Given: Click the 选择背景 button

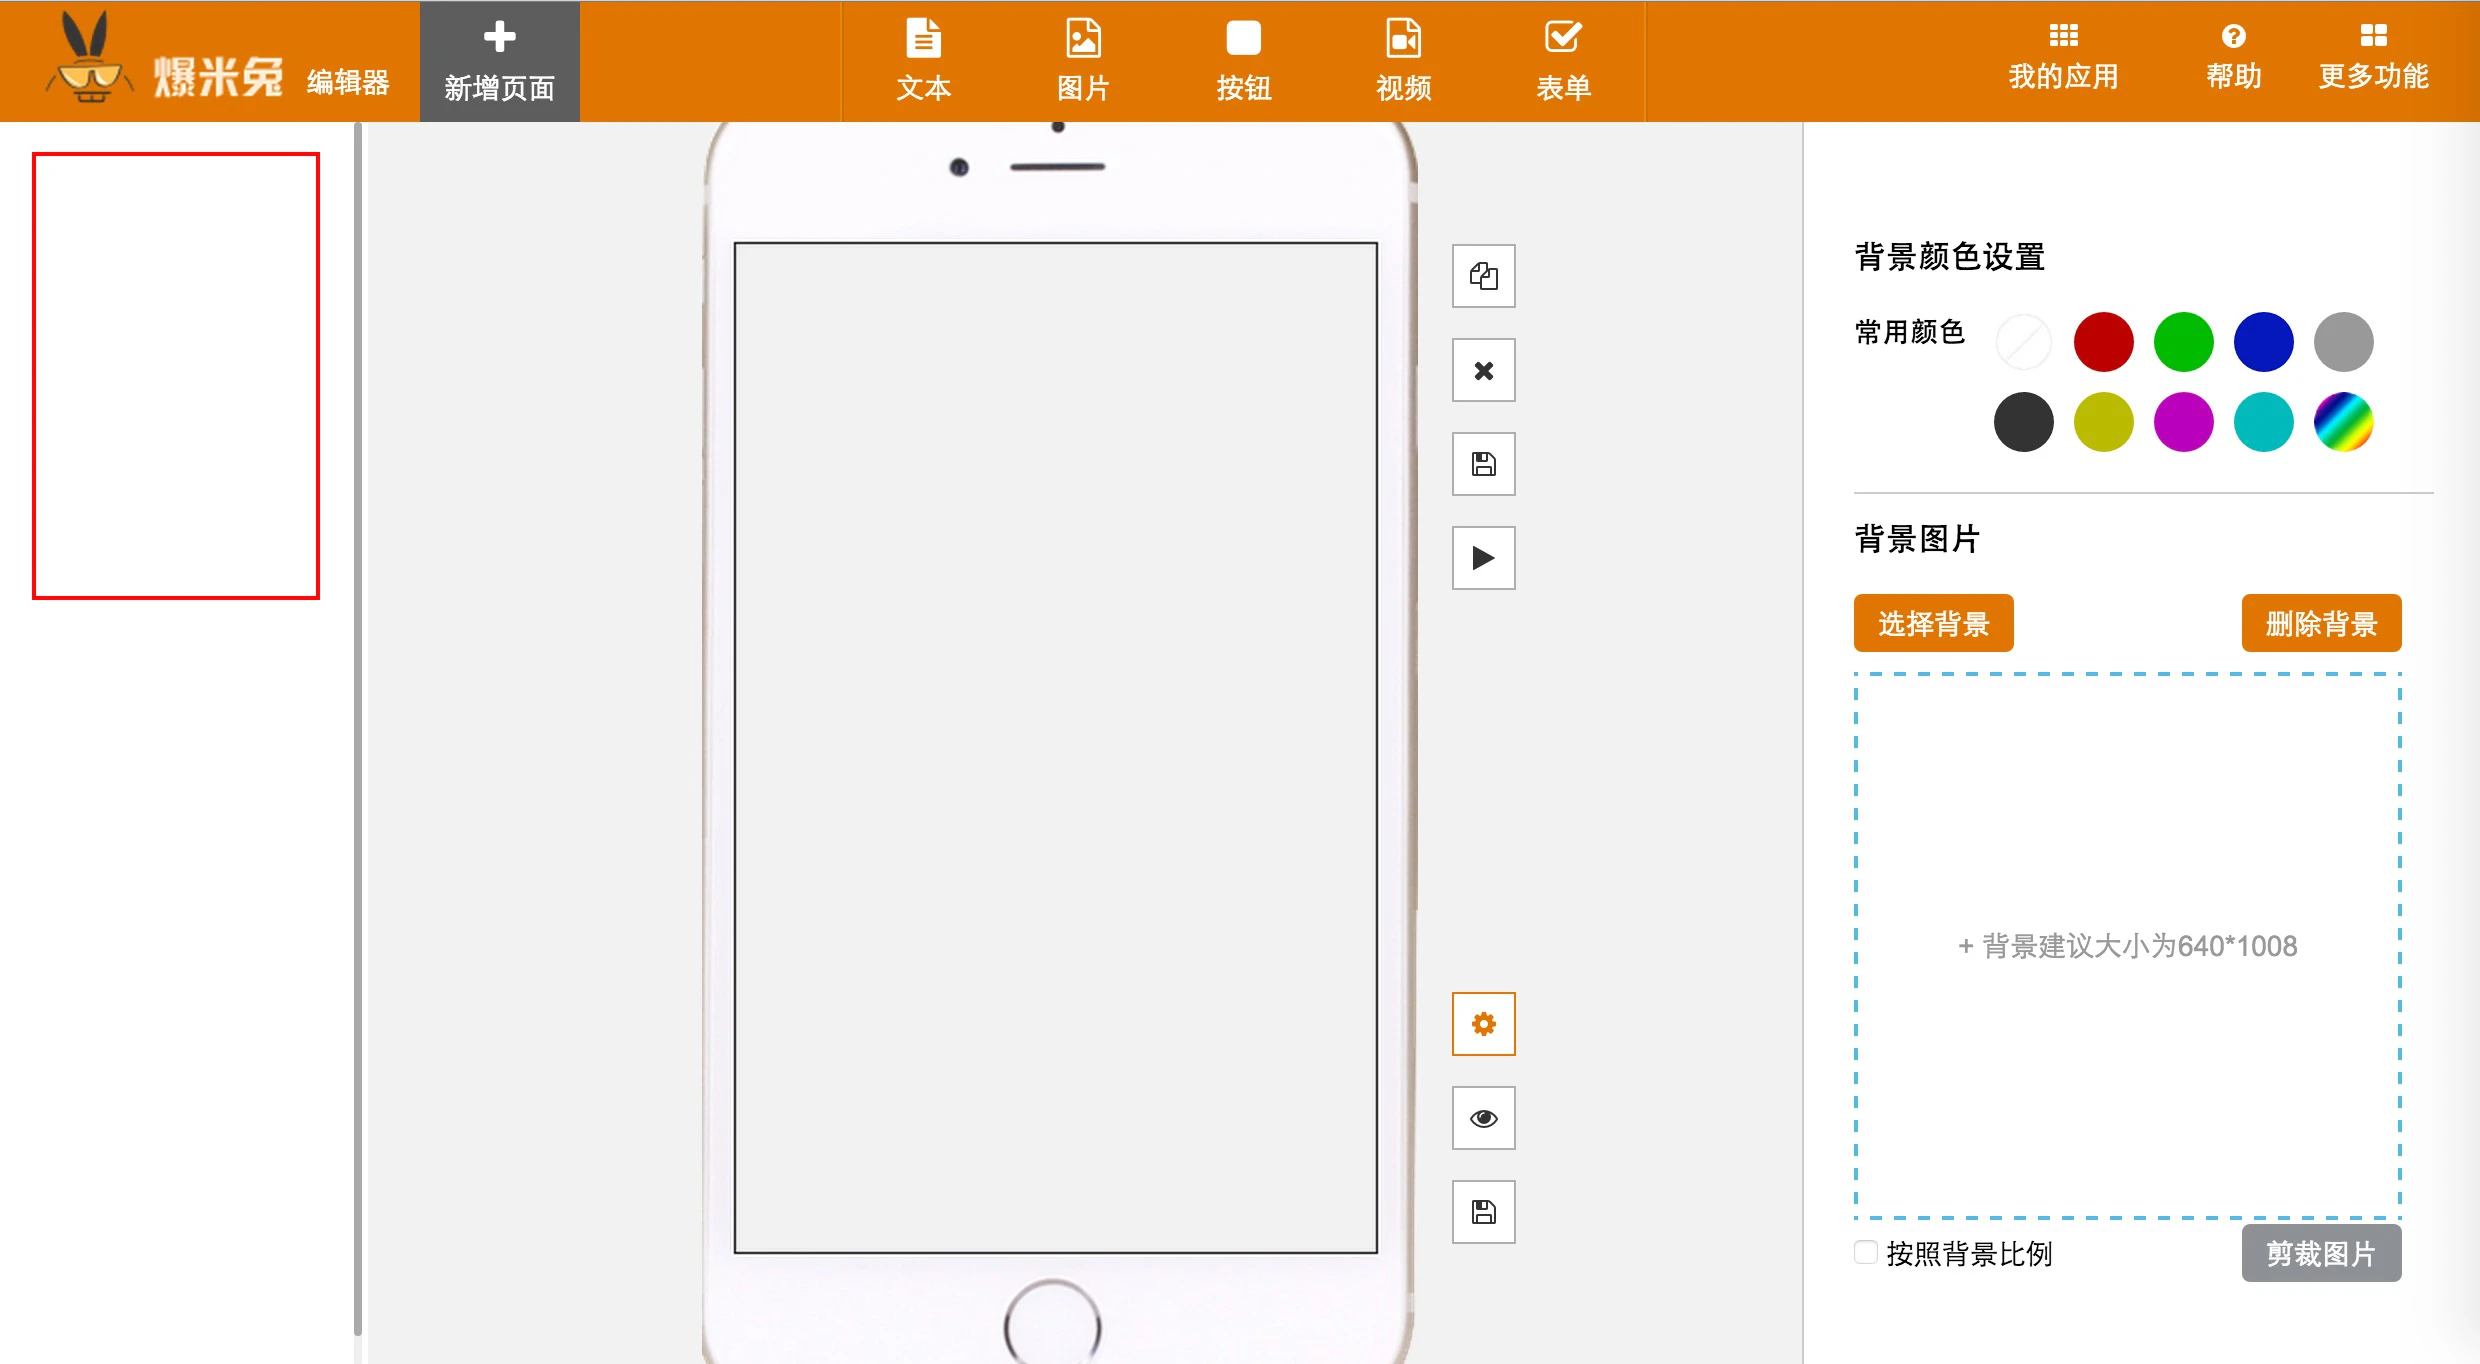Looking at the screenshot, I should 1933,624.
